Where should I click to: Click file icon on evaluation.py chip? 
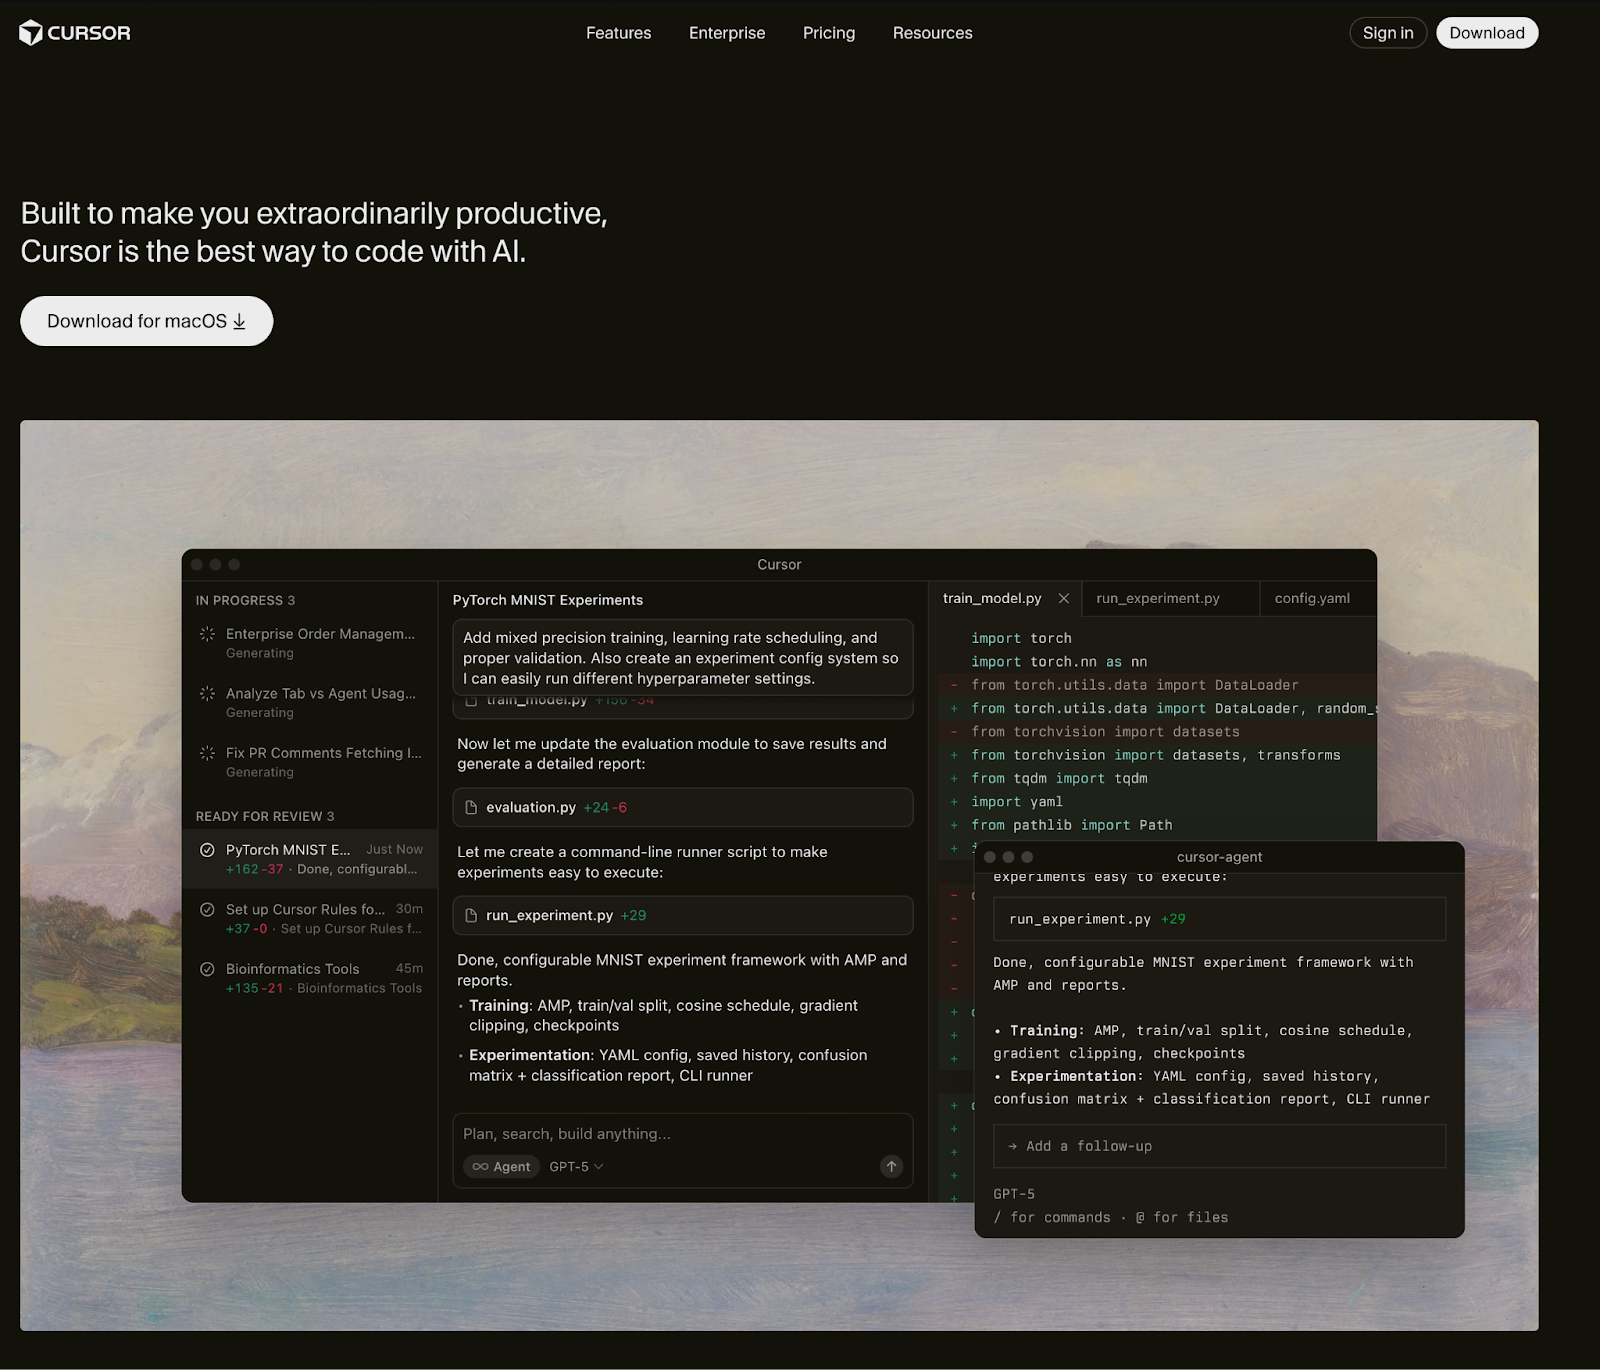[471, 807]
